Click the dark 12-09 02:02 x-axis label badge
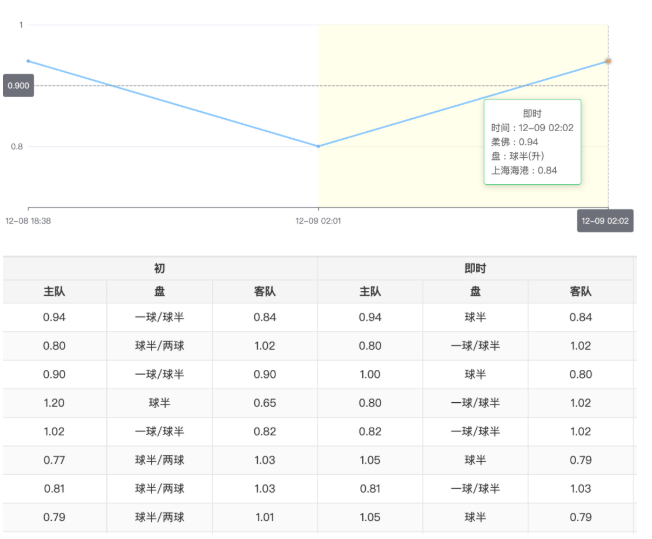This screenshot has height=539, width=652. (605, 221)
